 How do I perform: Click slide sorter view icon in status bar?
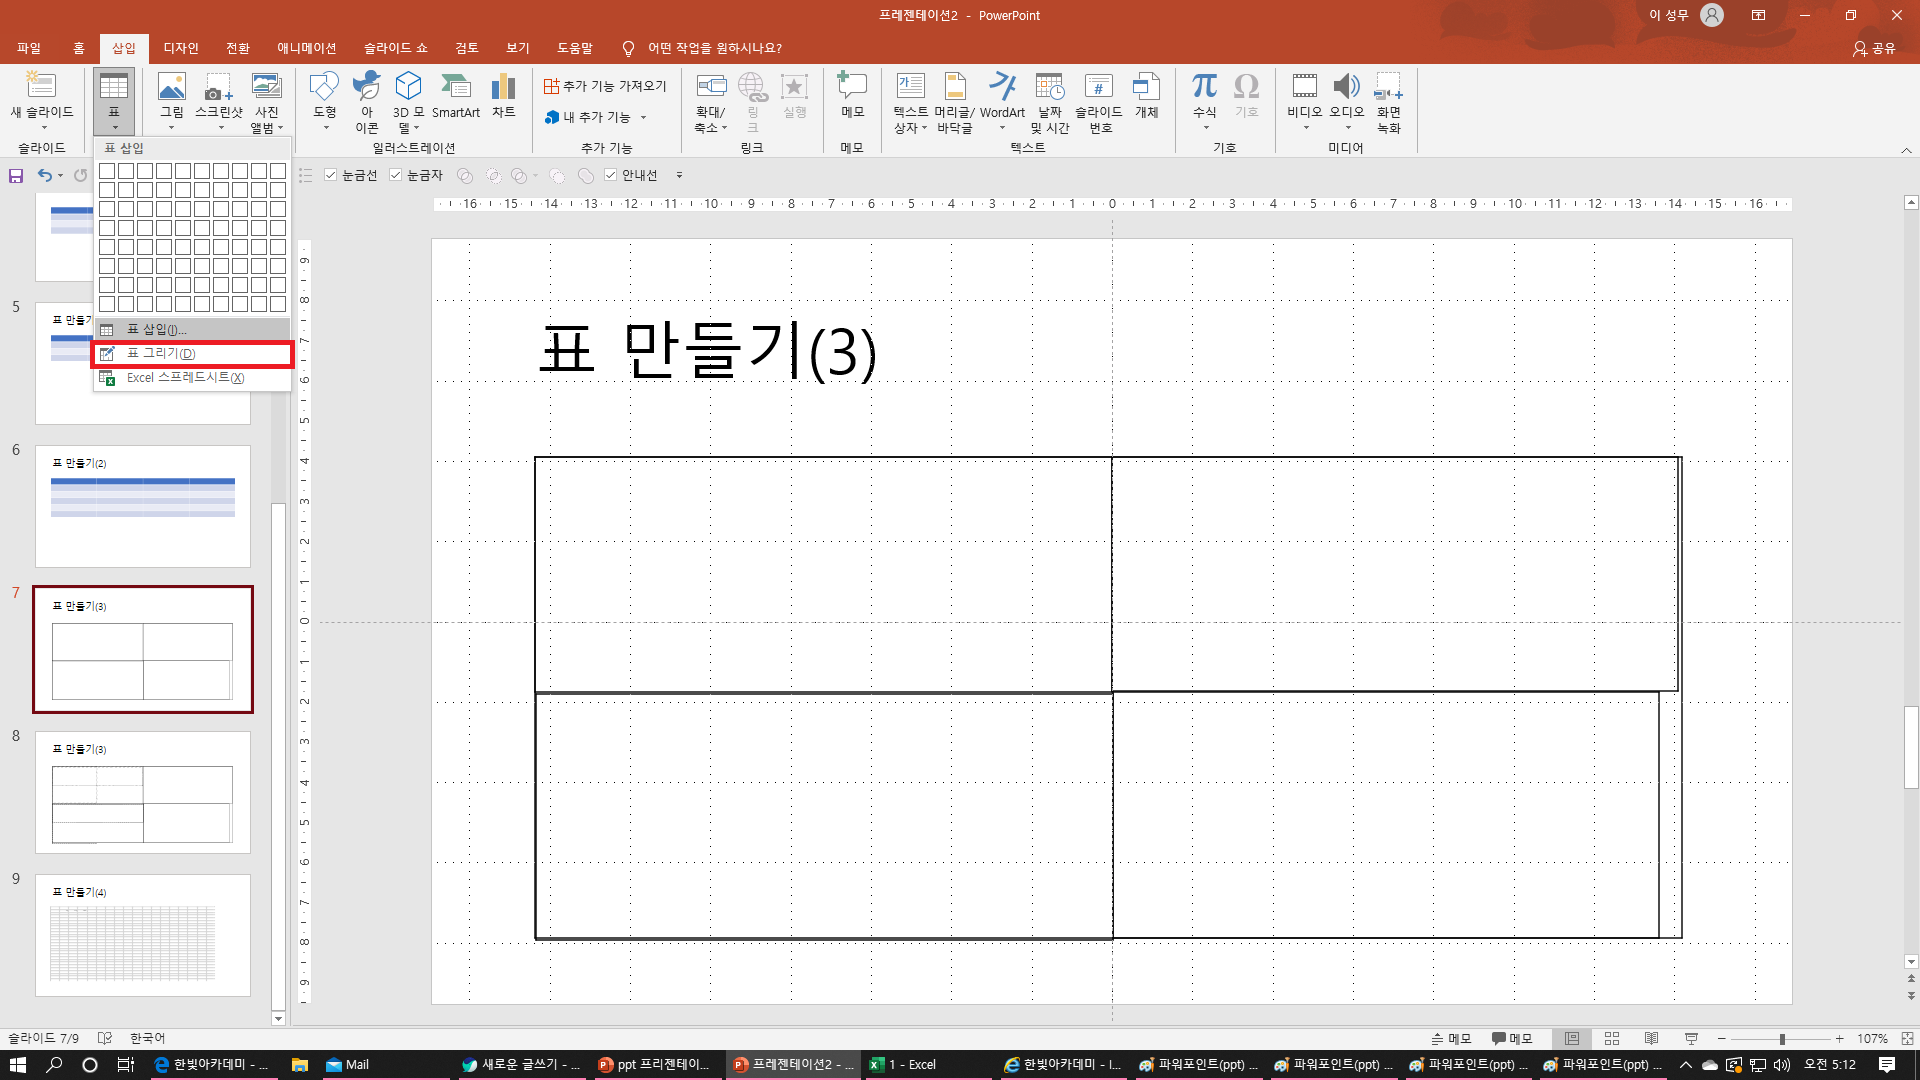click(x=1611, y=1038)
